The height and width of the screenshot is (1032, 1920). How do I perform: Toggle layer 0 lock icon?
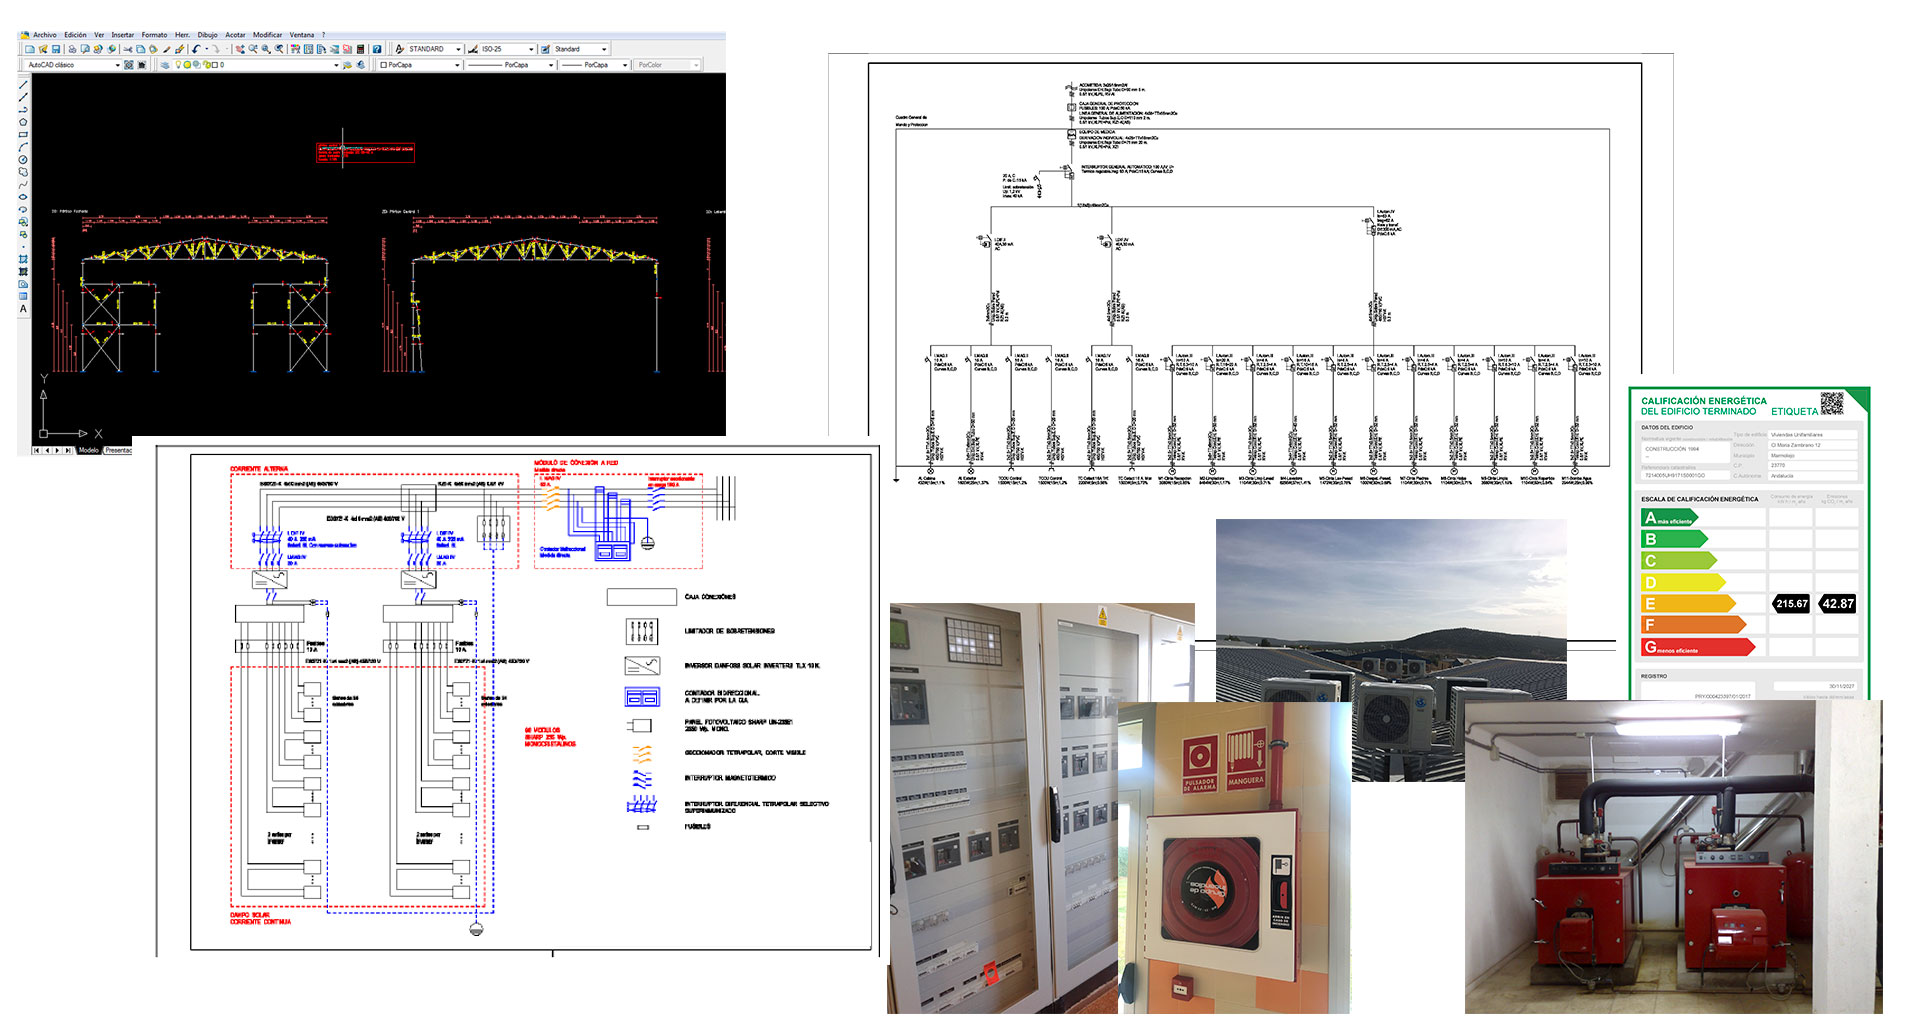tap(206, 65)
